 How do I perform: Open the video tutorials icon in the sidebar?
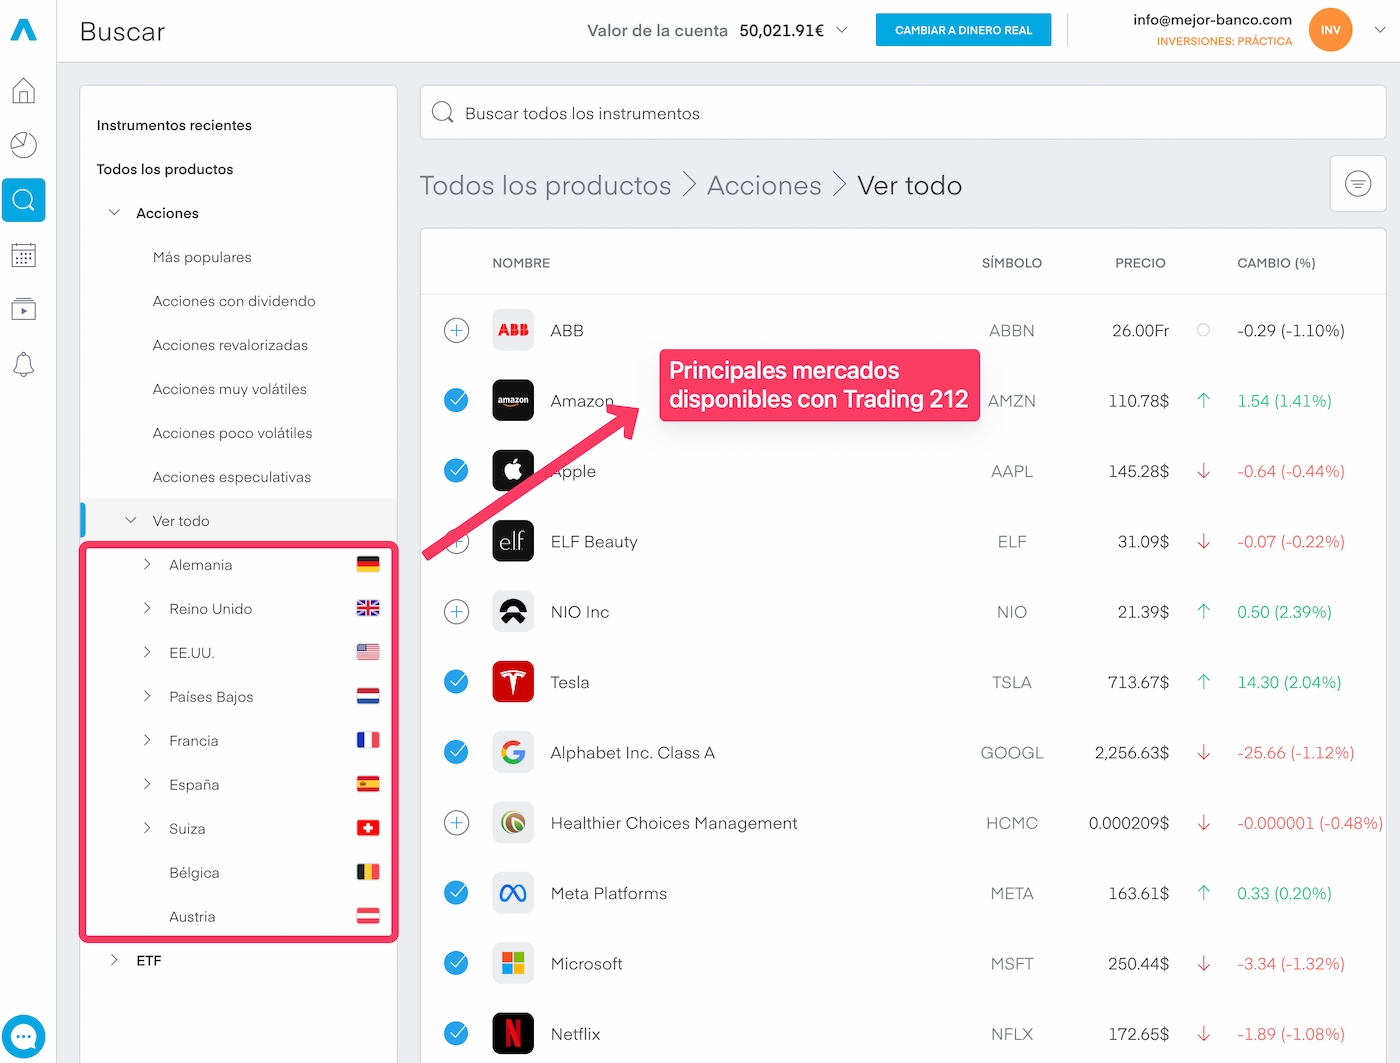24,309
